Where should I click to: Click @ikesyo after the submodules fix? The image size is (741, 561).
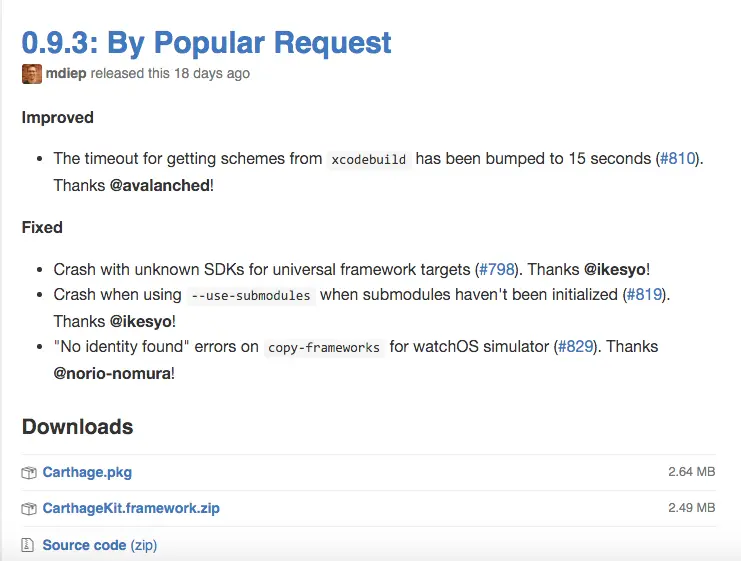coord(143,321)
